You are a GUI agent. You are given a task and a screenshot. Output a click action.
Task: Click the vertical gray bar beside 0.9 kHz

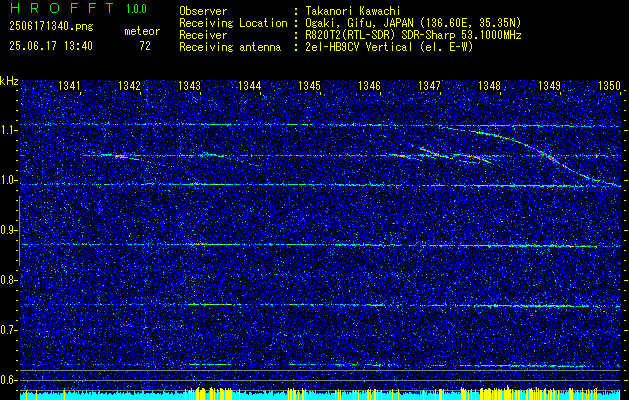pos(19,231)
